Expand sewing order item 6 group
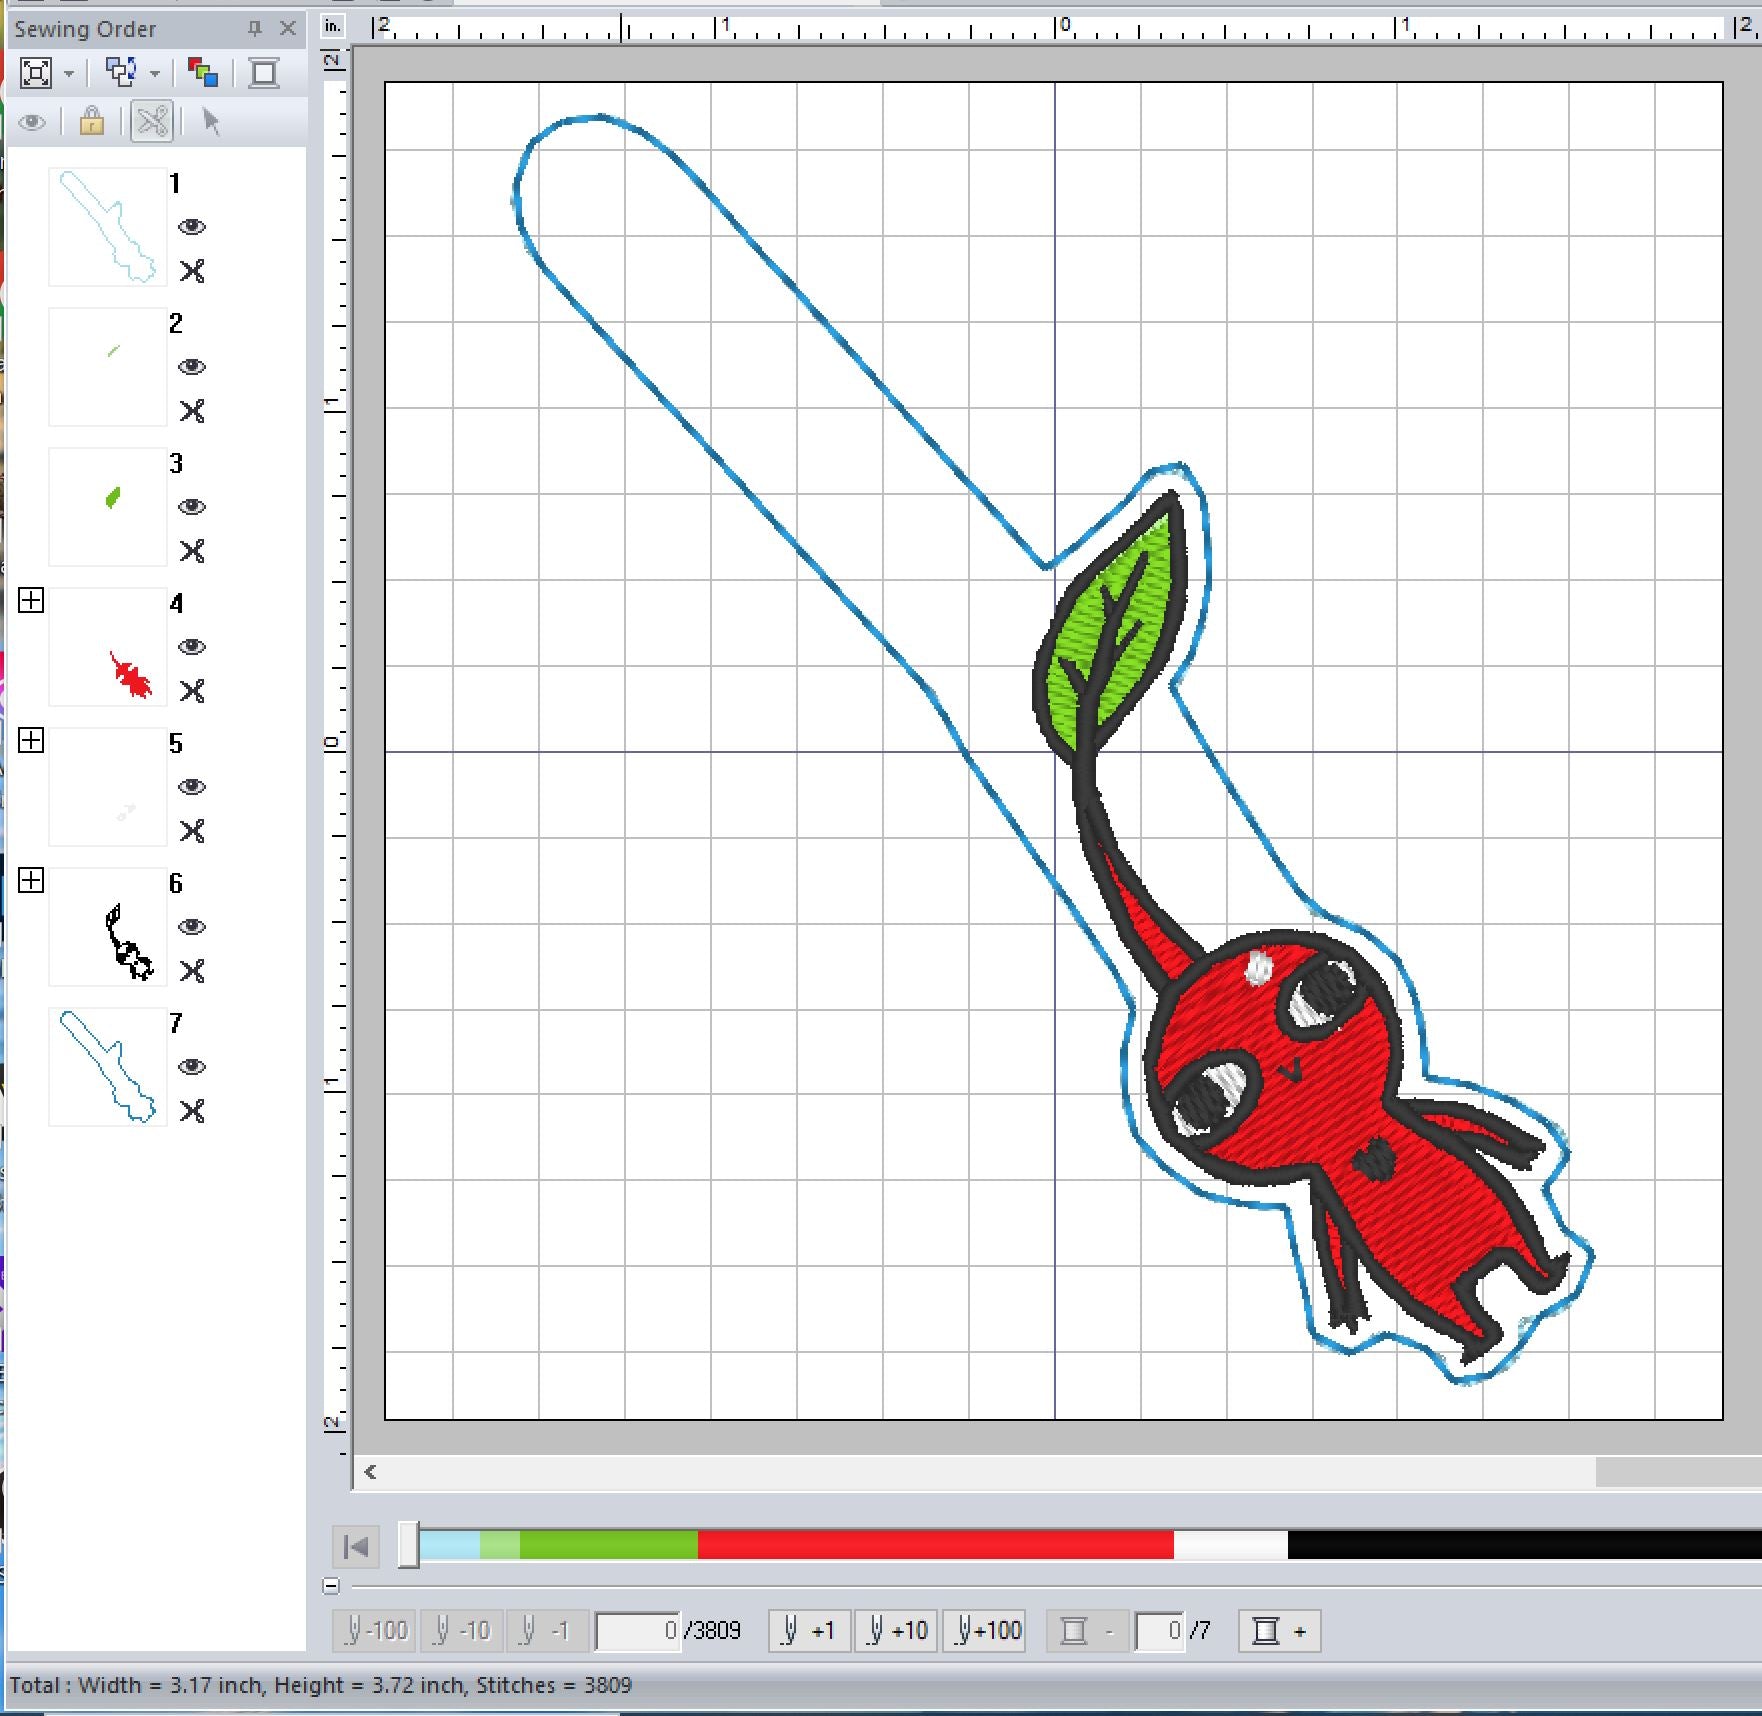Screen dimensions: 1762x1716 (31, 881)
